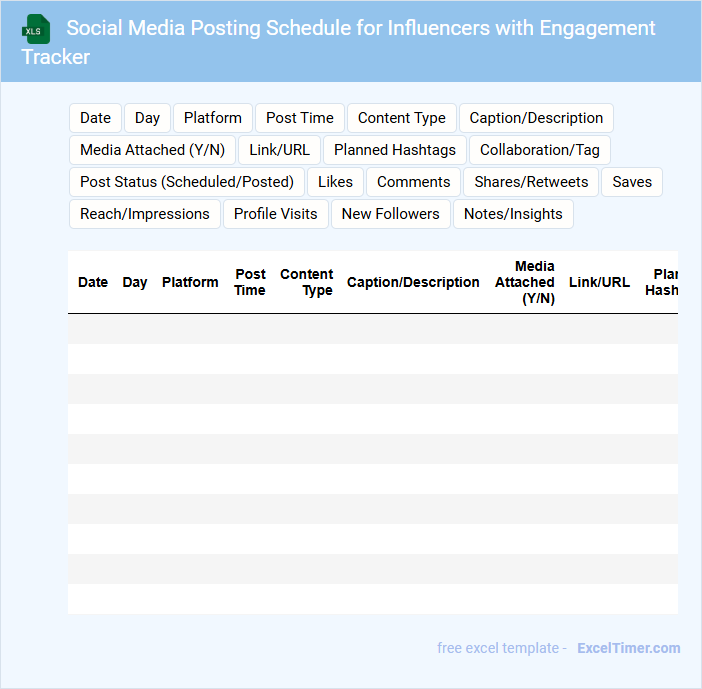
Task: Select the Media Attached (Y/N) tag
Action: coord(152,150)
